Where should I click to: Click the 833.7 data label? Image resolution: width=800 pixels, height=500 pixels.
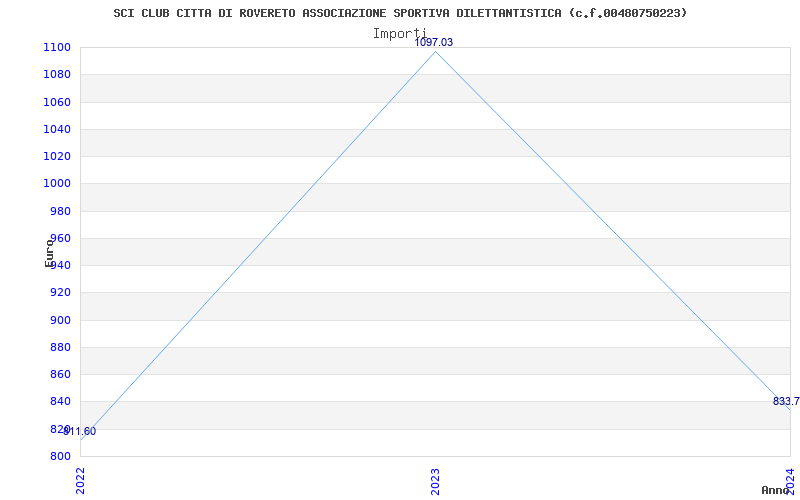pos(786,402)
